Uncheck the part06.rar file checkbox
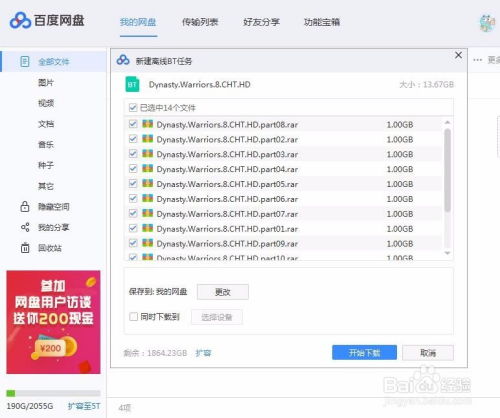 tap(133, 199)
